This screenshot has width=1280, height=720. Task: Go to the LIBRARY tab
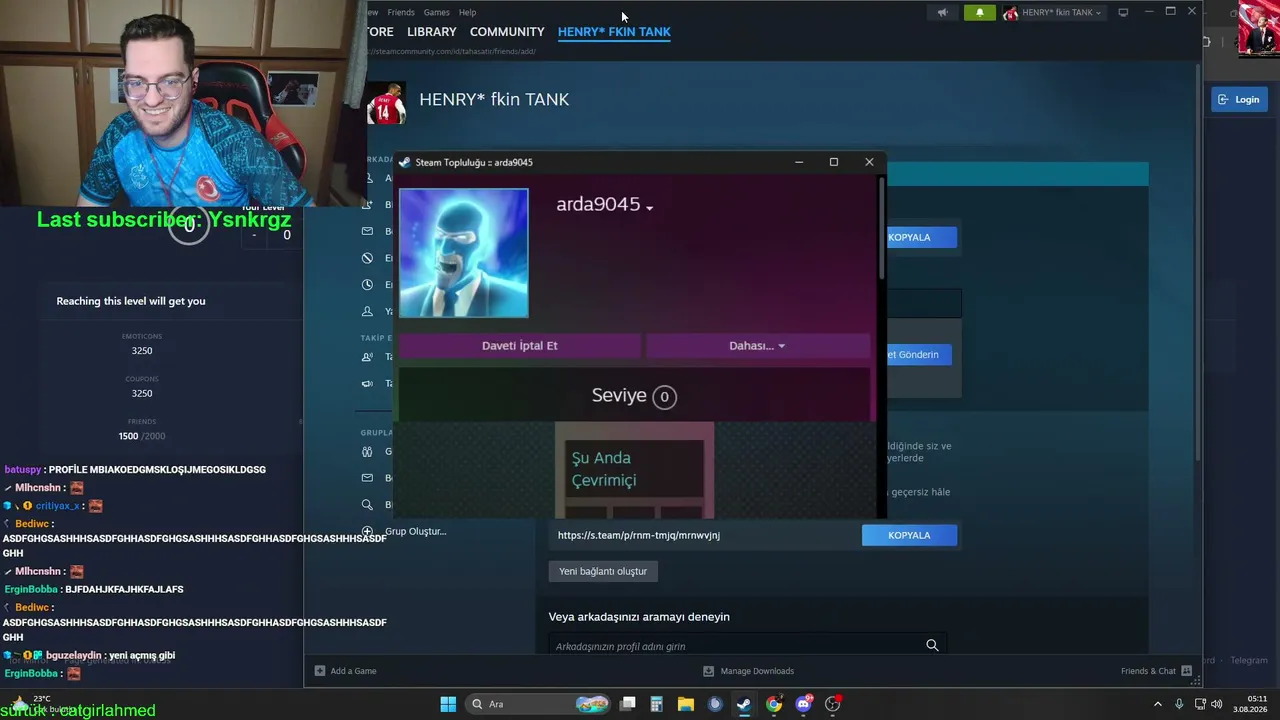pyautogui.click(x=432, y=32)
